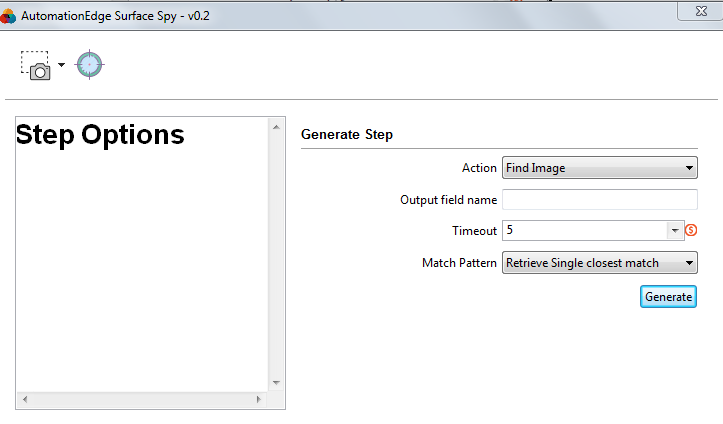The width and height of the screenshot is (723, 424).
Task: Click the Generate button
Action: [x=668, y=297]
